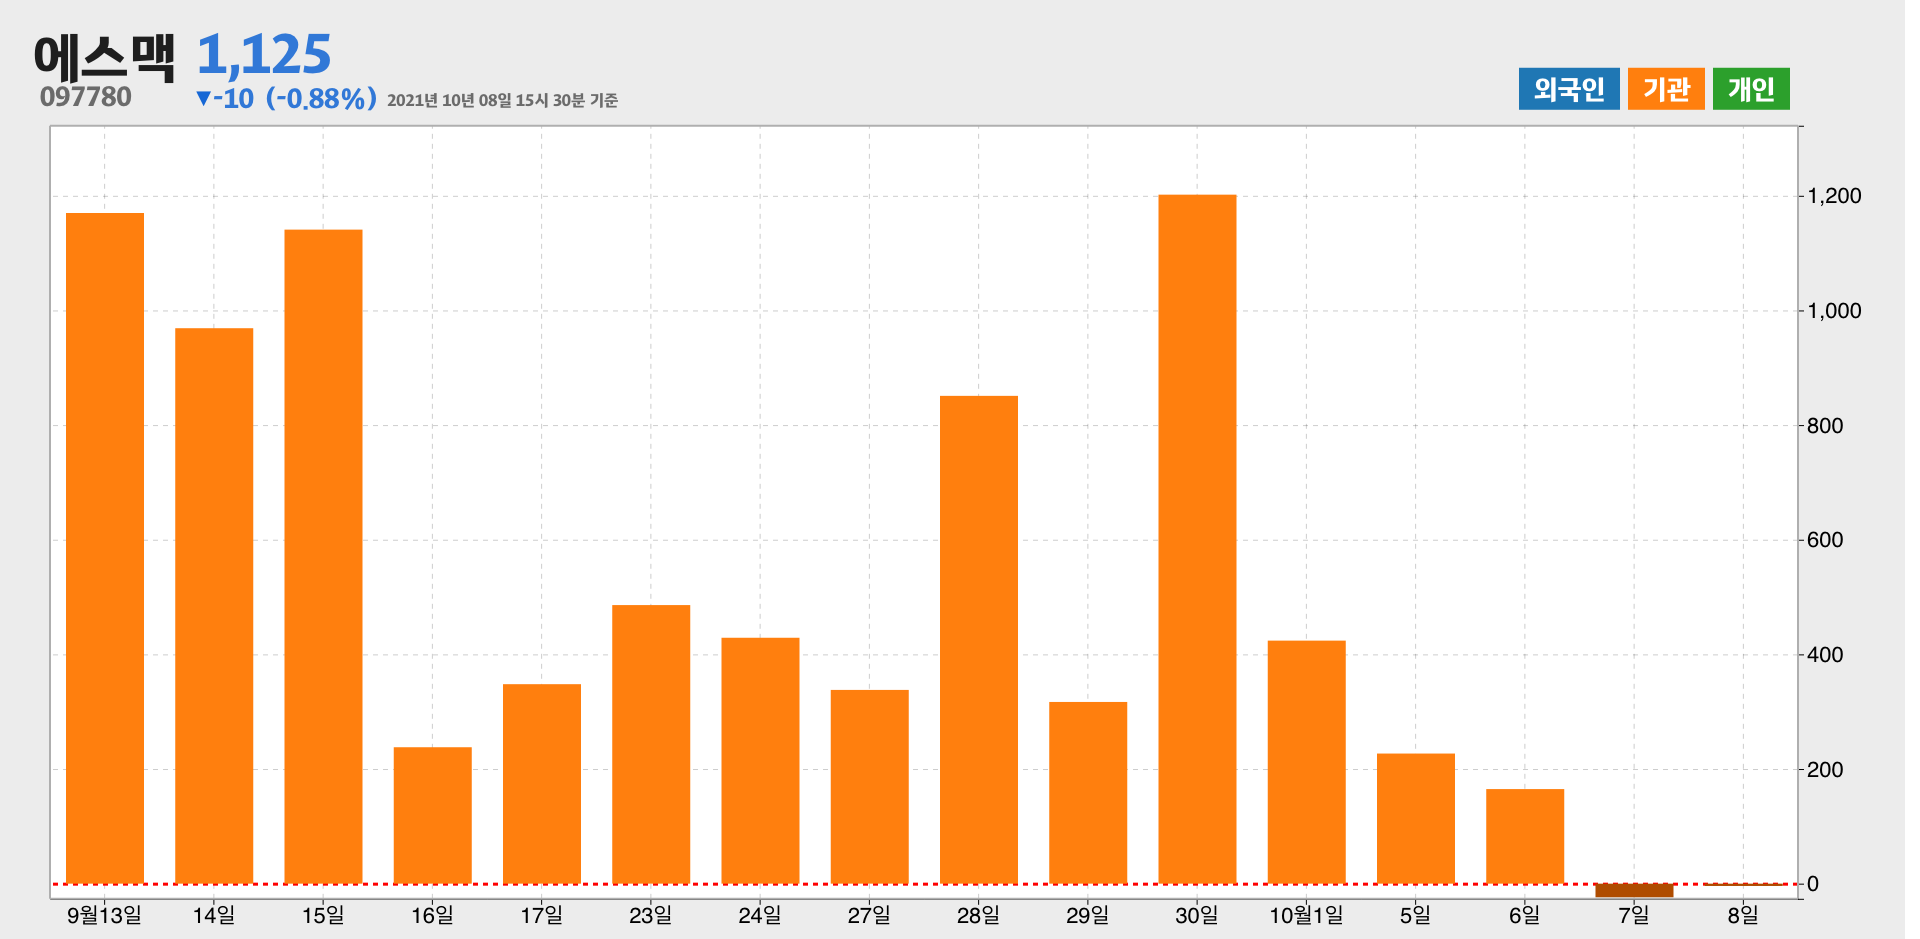The image size is (1920, 939).
Task: Click the 600 y-axis label
Action: 1825,540
